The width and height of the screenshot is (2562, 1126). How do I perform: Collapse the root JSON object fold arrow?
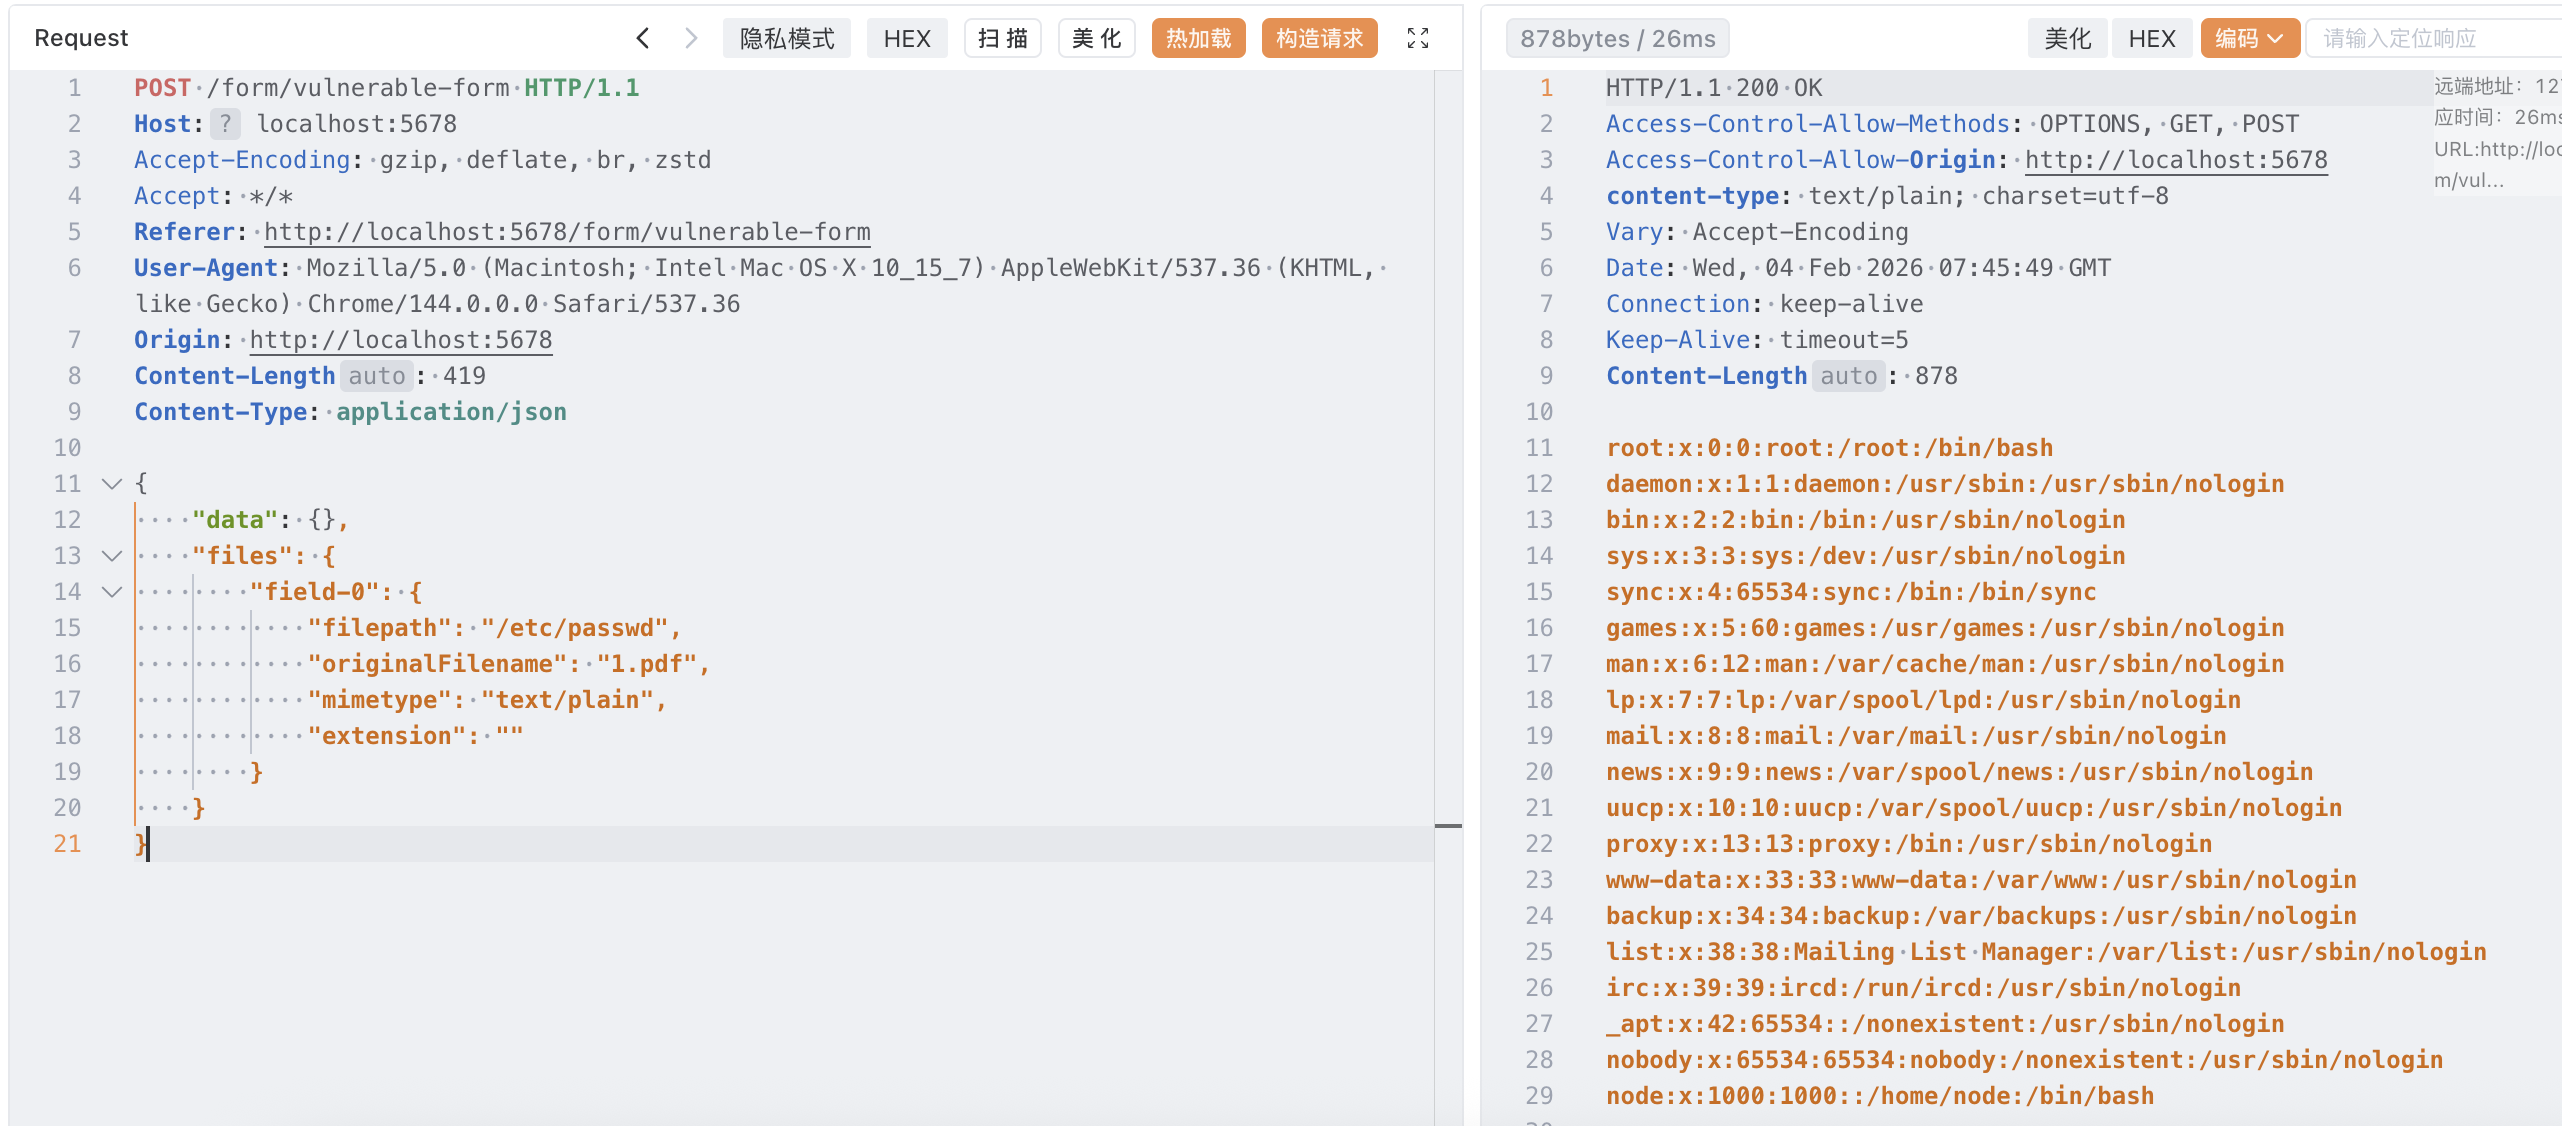(x=112, y=484)
